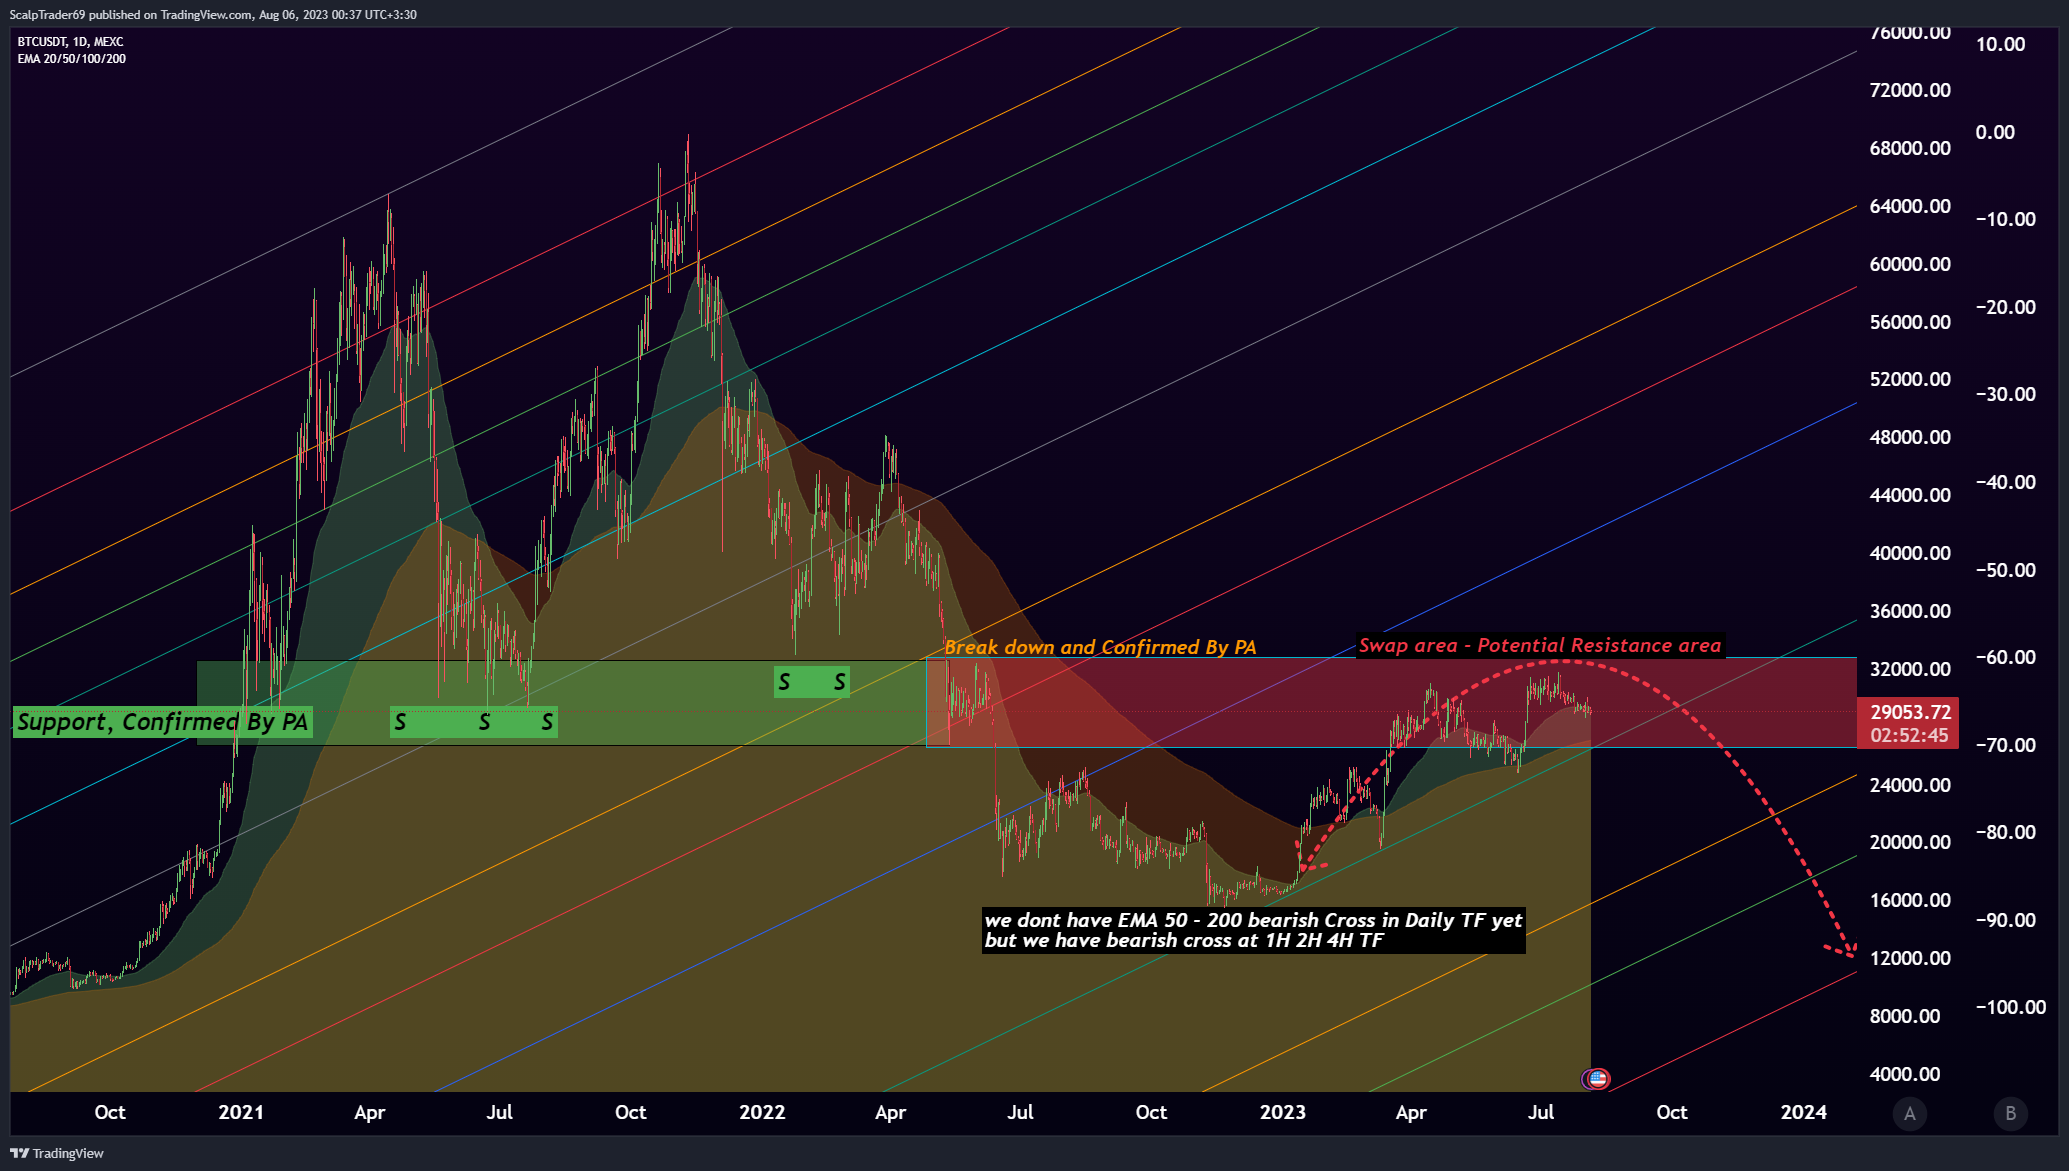The width and height of the screenshot is (2069, 1171).
Task: Click the 32000.00 price axis label
Action: (1910, 669)
